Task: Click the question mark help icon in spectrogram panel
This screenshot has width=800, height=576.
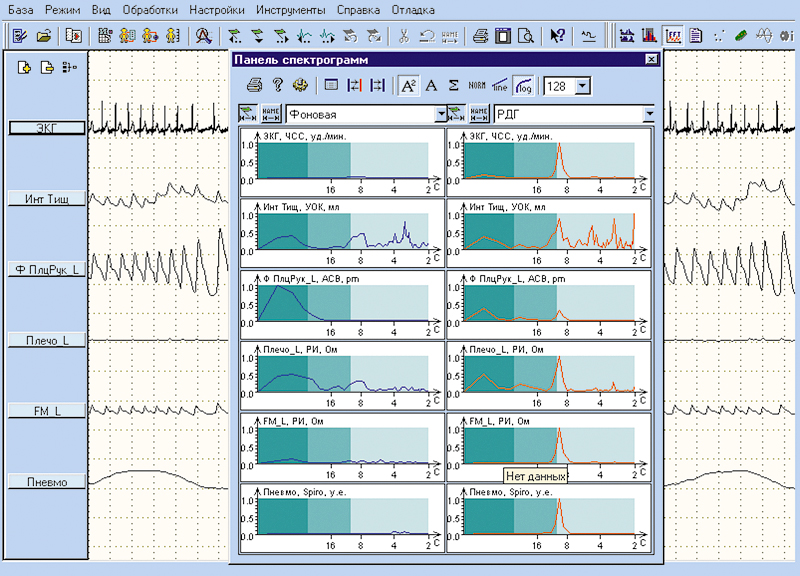Action: click(x=278, y=86)
